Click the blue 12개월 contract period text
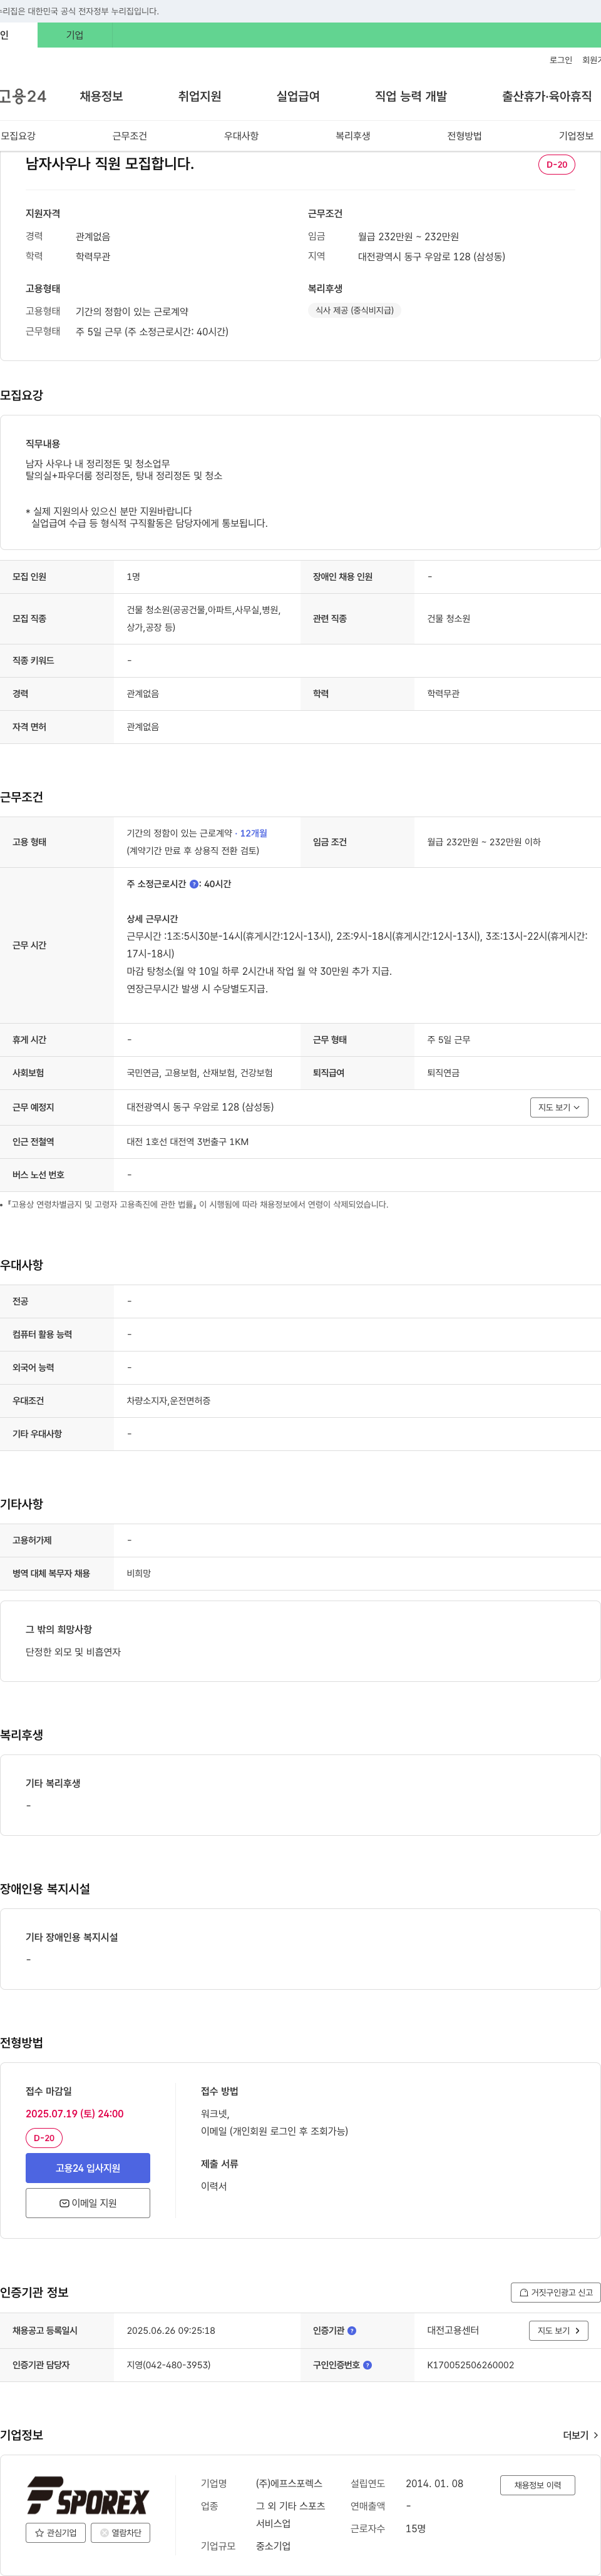 (253, 833)
